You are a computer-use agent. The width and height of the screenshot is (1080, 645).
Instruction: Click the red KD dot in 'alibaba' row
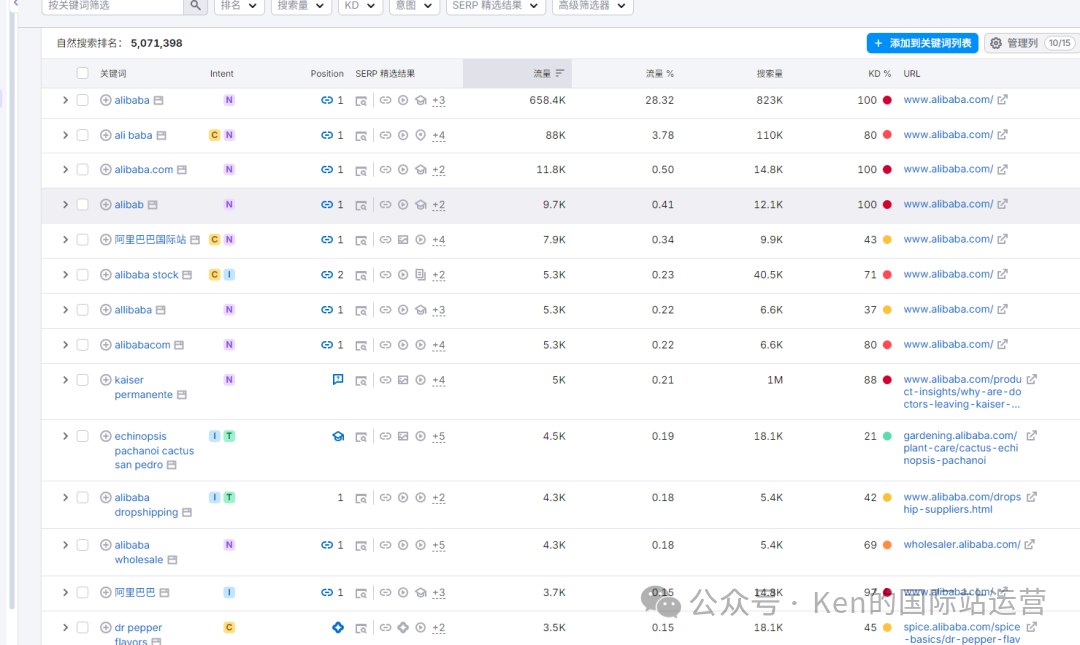click(887, 100)
